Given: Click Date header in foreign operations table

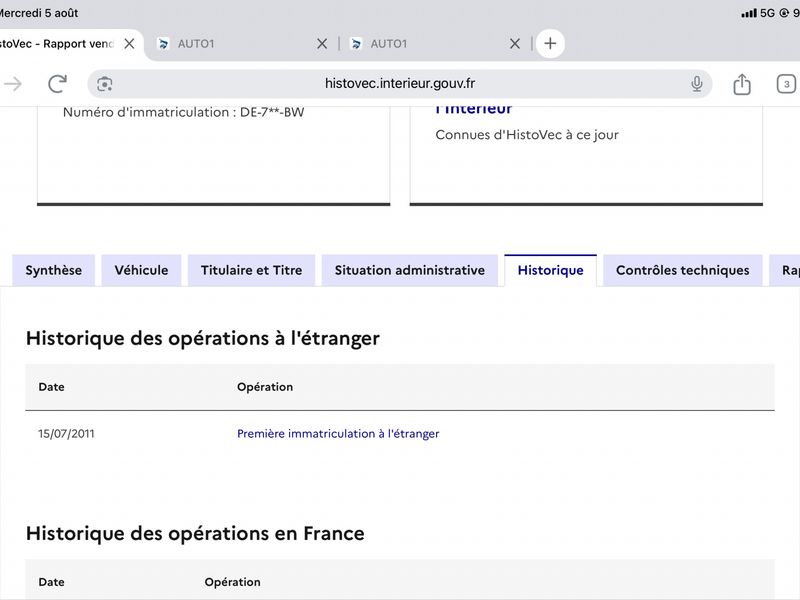Looking at the screenshot, I should (51, 387).
